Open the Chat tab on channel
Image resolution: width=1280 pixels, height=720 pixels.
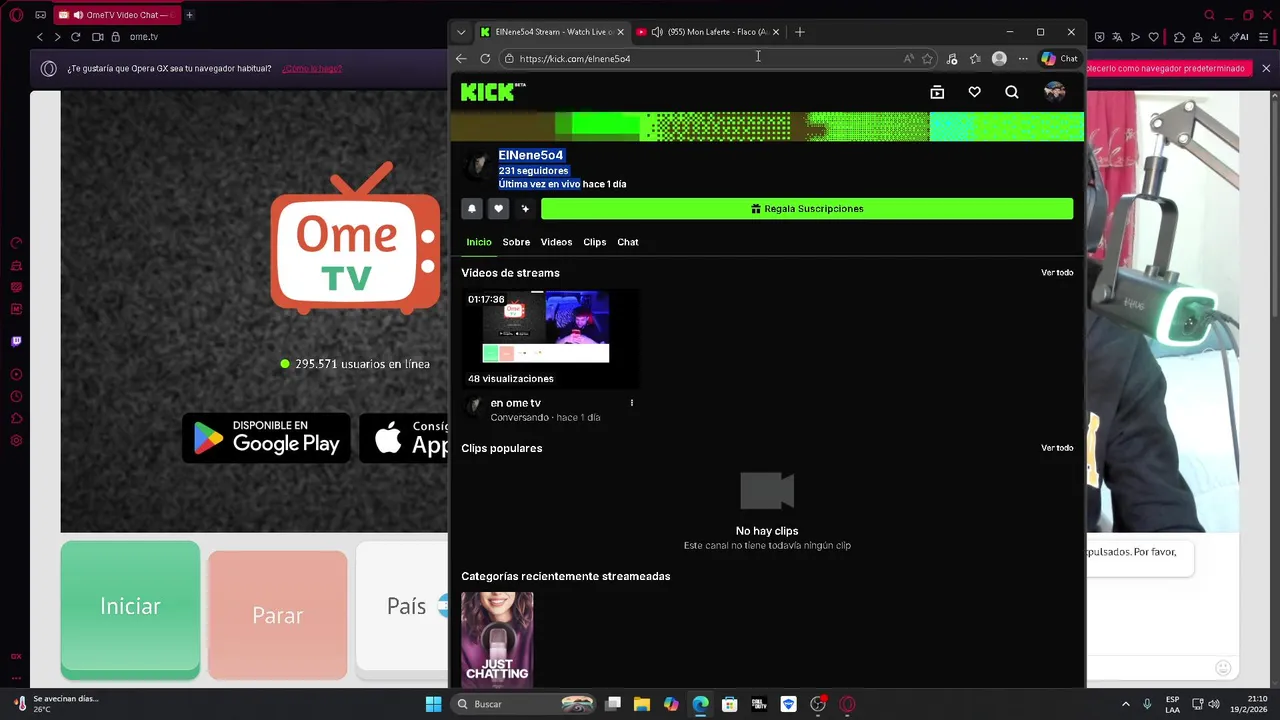pyautogui.click(x=628, y=242)
